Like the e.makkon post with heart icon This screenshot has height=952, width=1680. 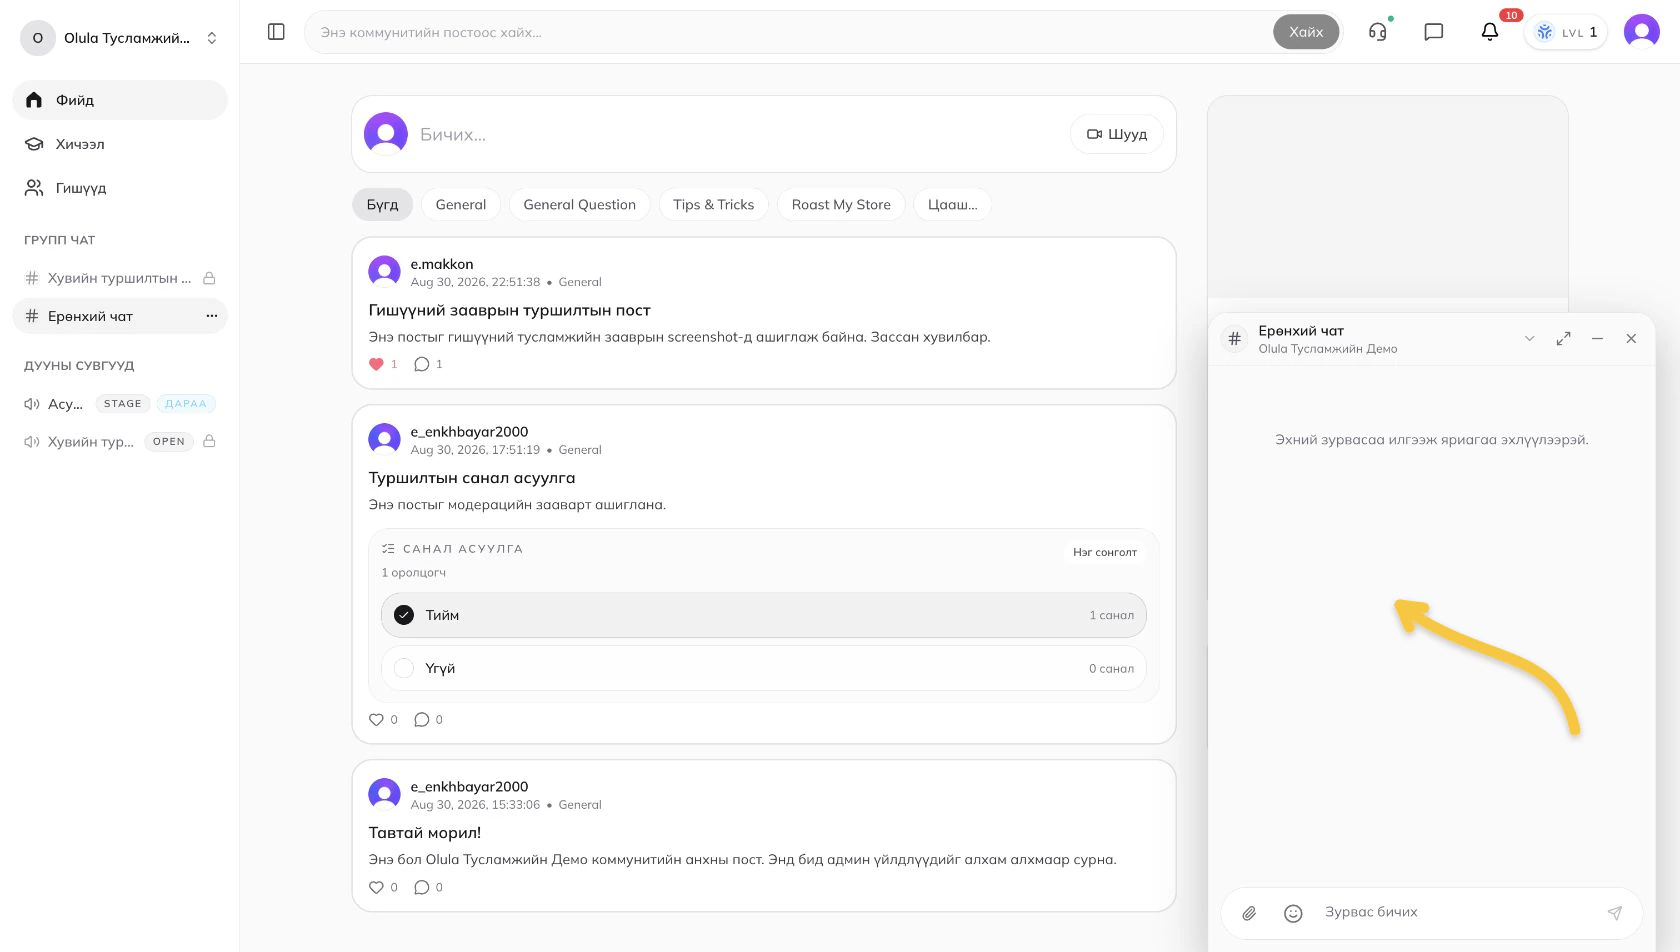(376, 364)
